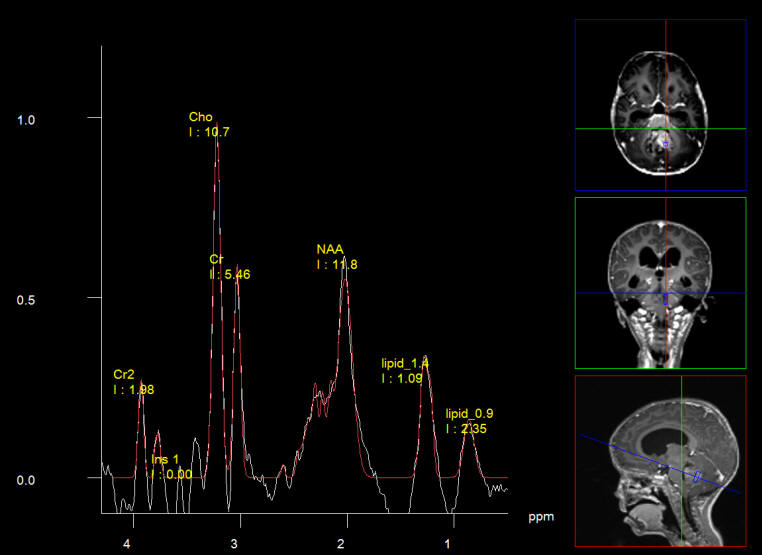Click the 0.5 value on vertical axis
Screen dimensions: 762x555
26,300
